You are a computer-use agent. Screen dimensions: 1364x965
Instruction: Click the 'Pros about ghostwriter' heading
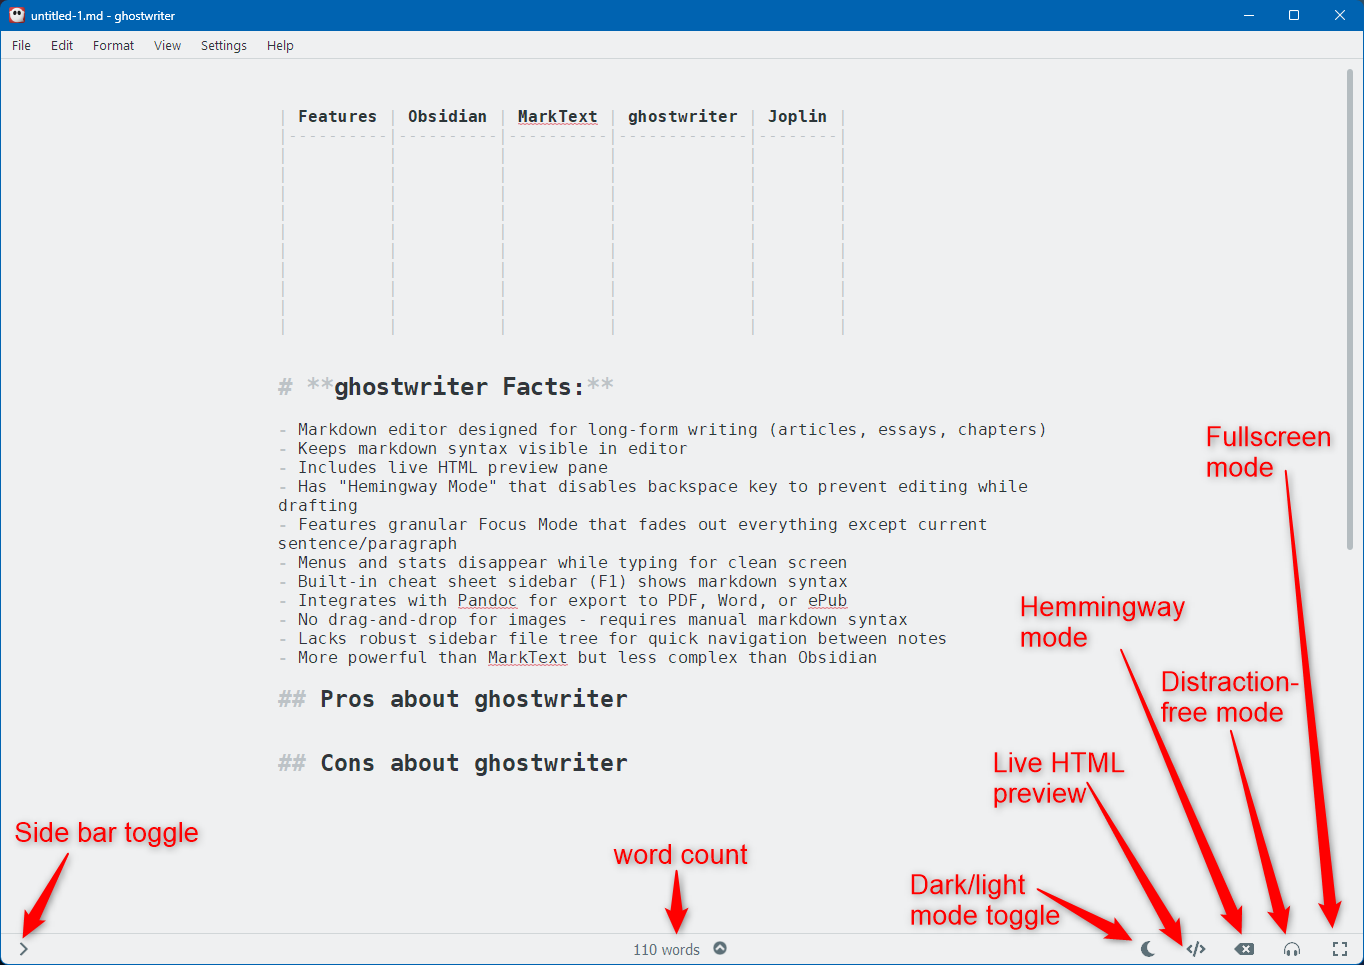pyautogui.click(x=474, y=699)
